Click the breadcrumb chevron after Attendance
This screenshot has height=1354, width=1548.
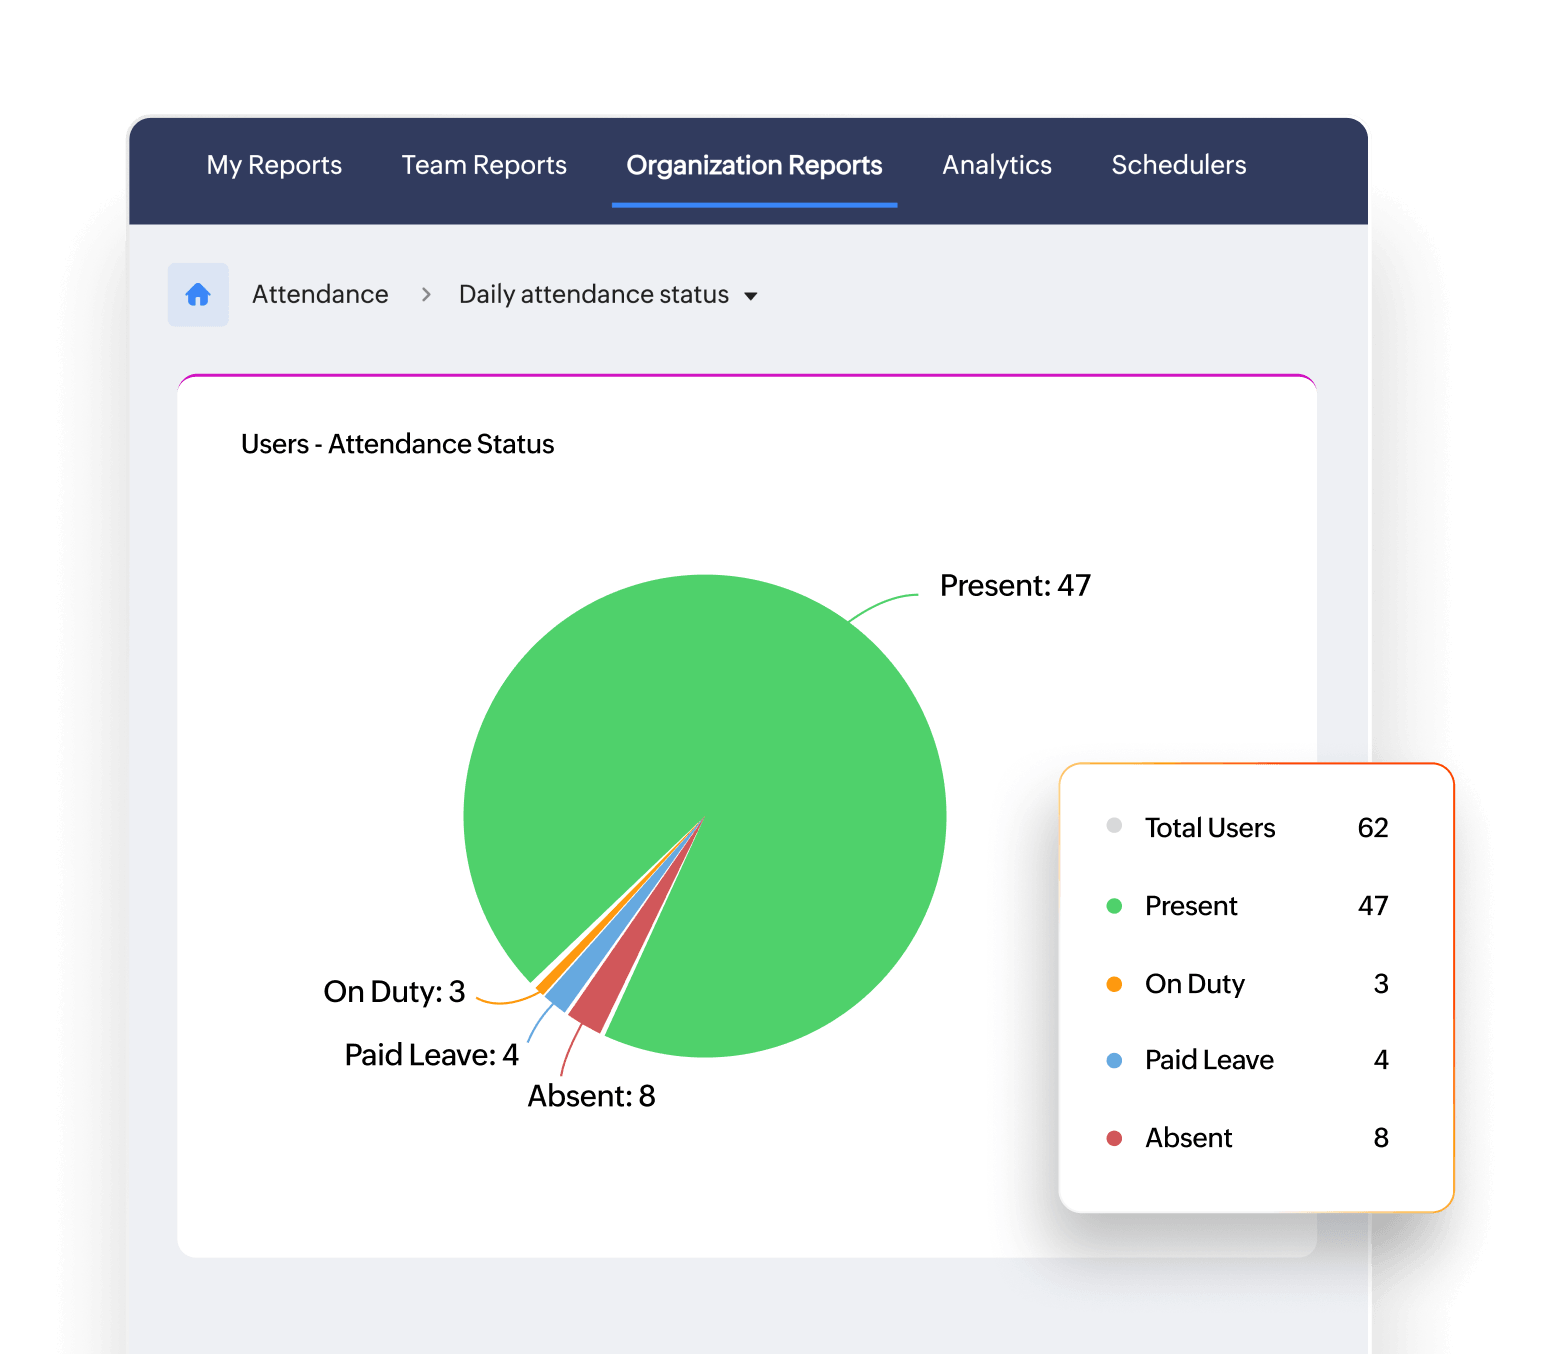coord(426,295)
